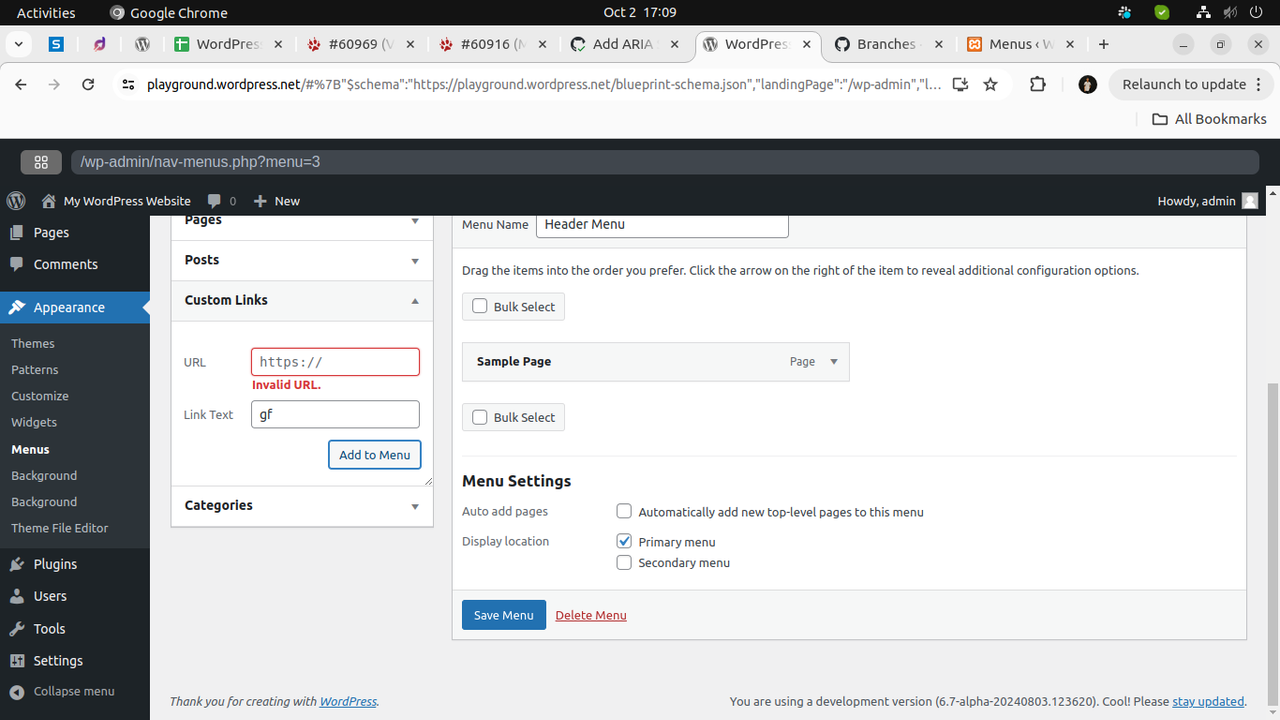The width and height of the screenshot is (1280, 720).
Task: Click the Add to Menu button
Action: click(375, 455)
